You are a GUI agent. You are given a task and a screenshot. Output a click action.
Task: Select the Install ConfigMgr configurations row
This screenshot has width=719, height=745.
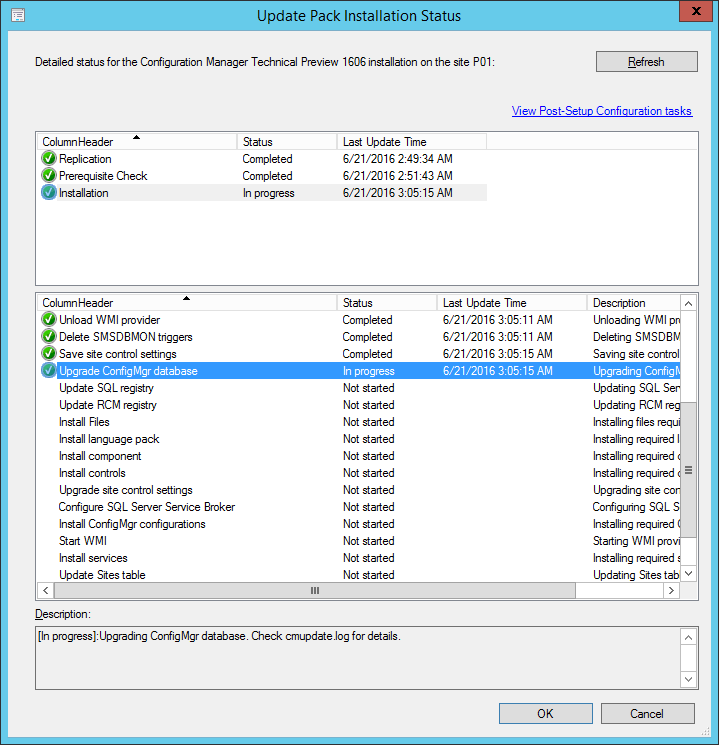(359, 524)
